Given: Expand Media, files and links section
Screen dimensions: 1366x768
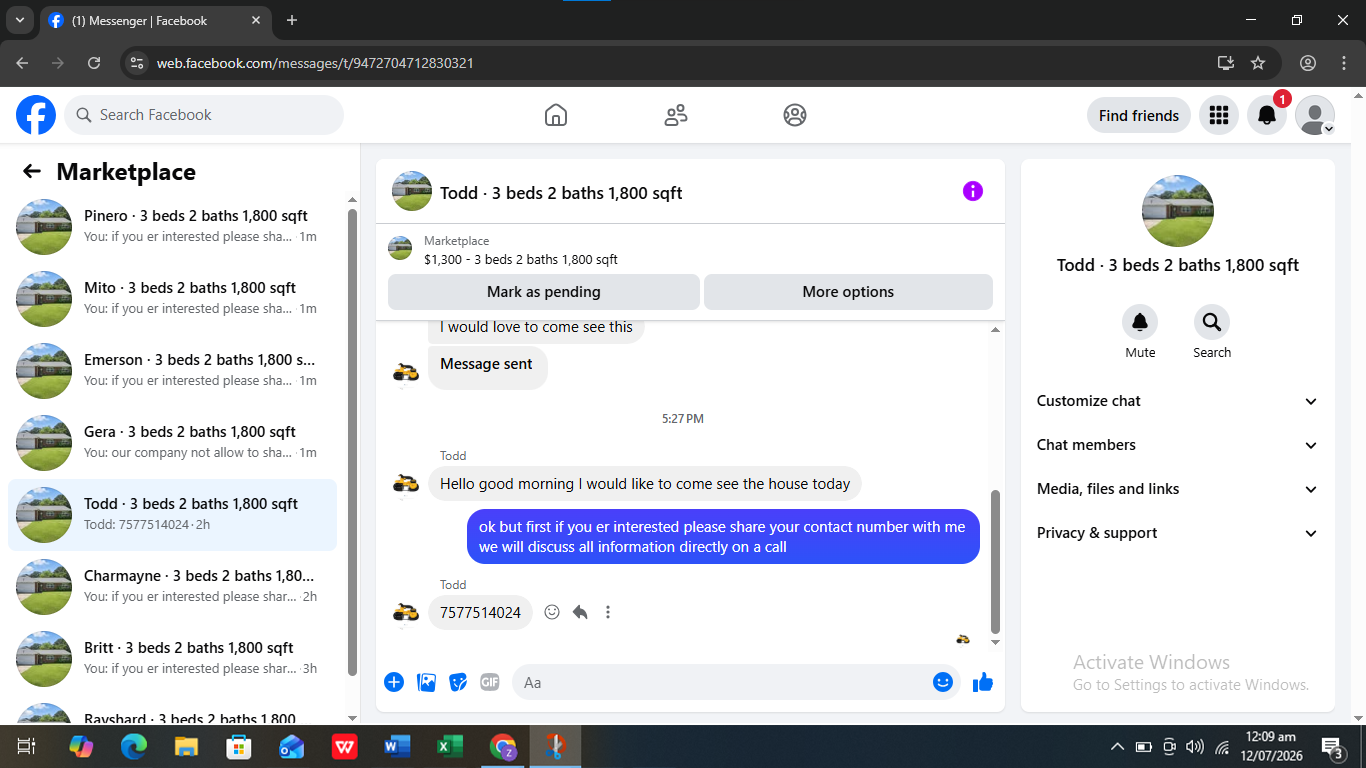Looking at the screenshot, I should pyautogui.click(x=1177, y=489).
